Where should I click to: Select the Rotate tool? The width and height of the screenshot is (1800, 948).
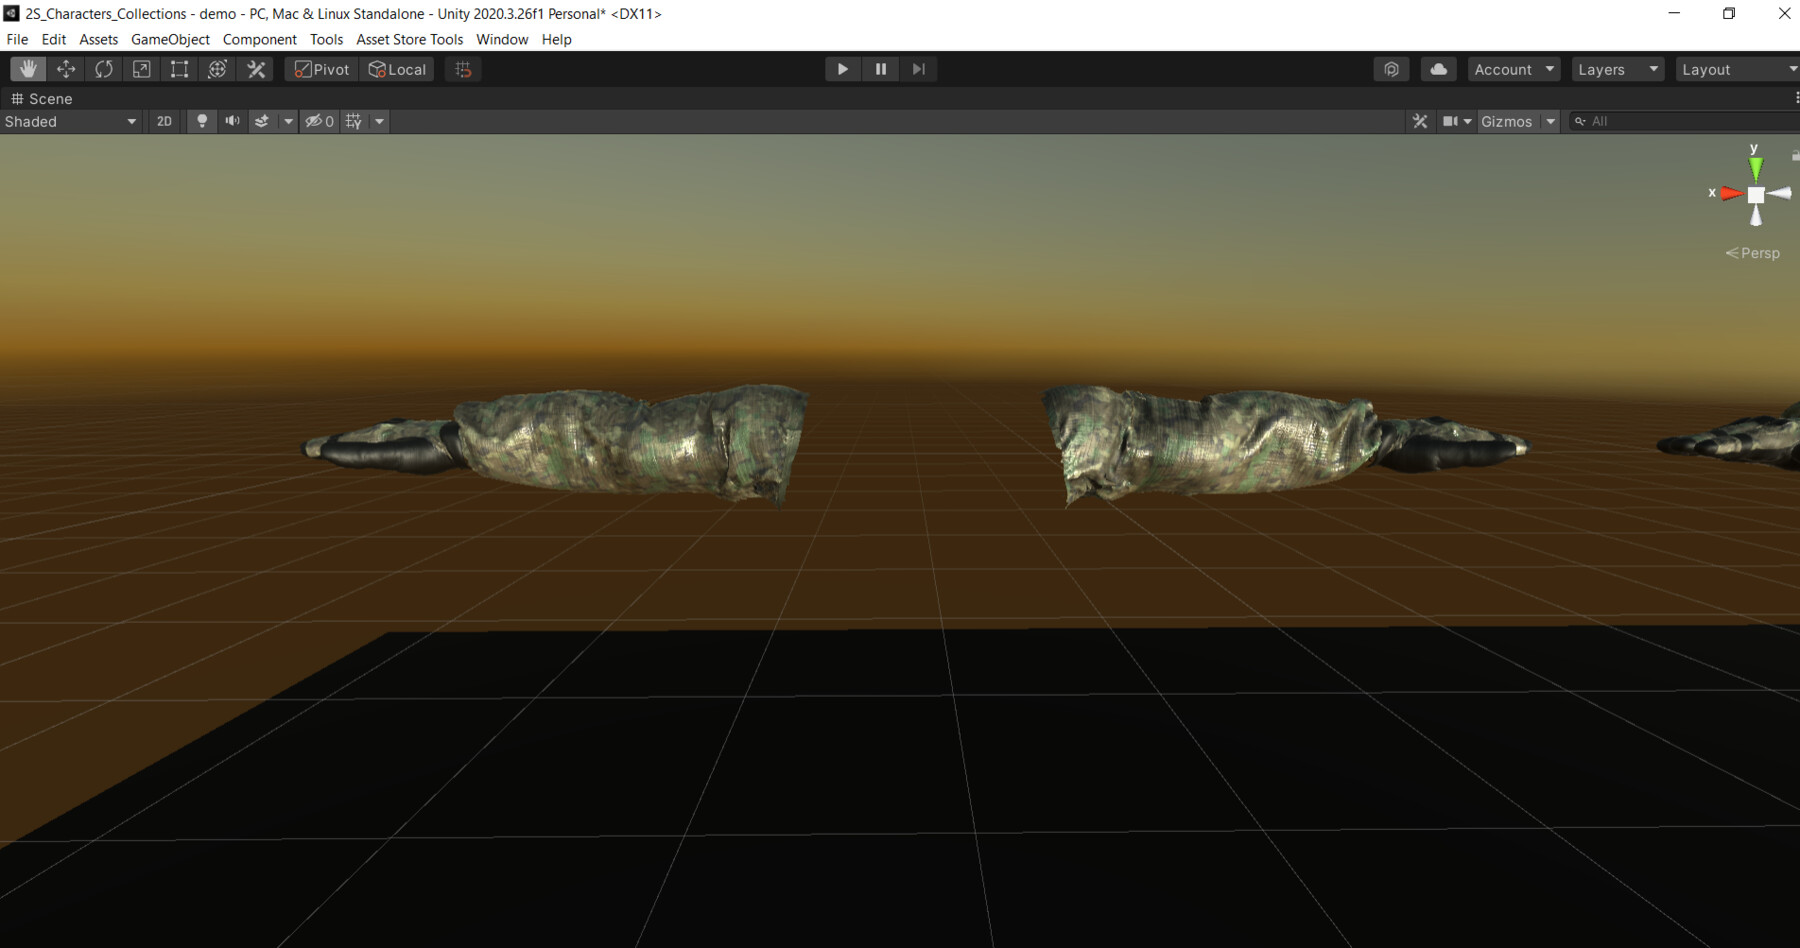pyautogui.click(x=104, y=69)
